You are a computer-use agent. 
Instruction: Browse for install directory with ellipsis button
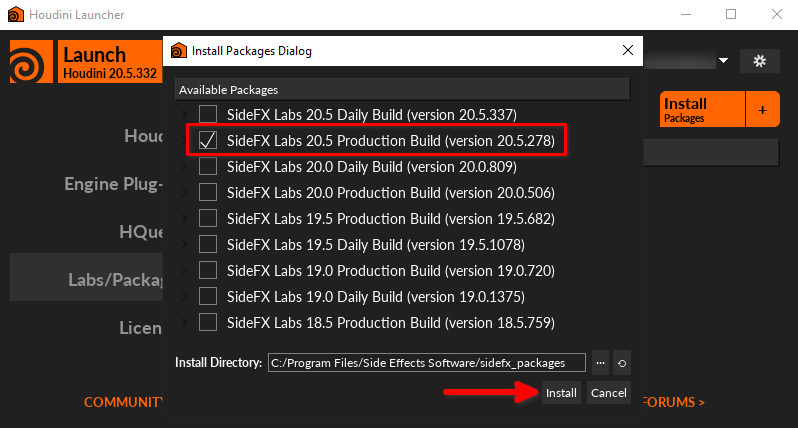601,363
